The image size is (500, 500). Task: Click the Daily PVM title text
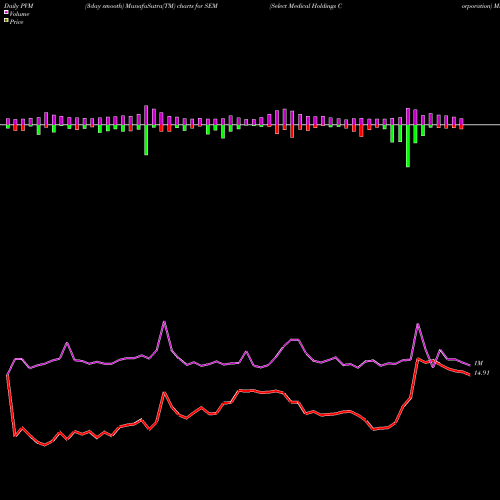click(x=19, y=6)
